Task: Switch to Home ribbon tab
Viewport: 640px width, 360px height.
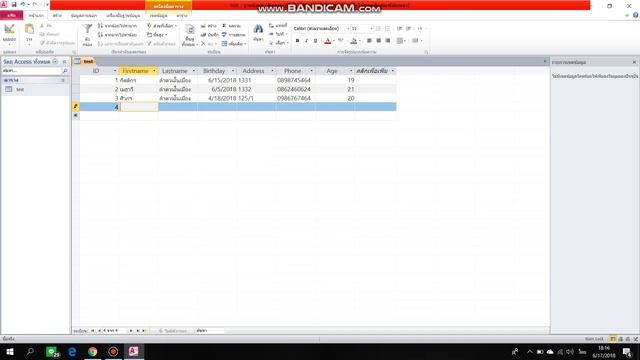Action: [36, 16]
